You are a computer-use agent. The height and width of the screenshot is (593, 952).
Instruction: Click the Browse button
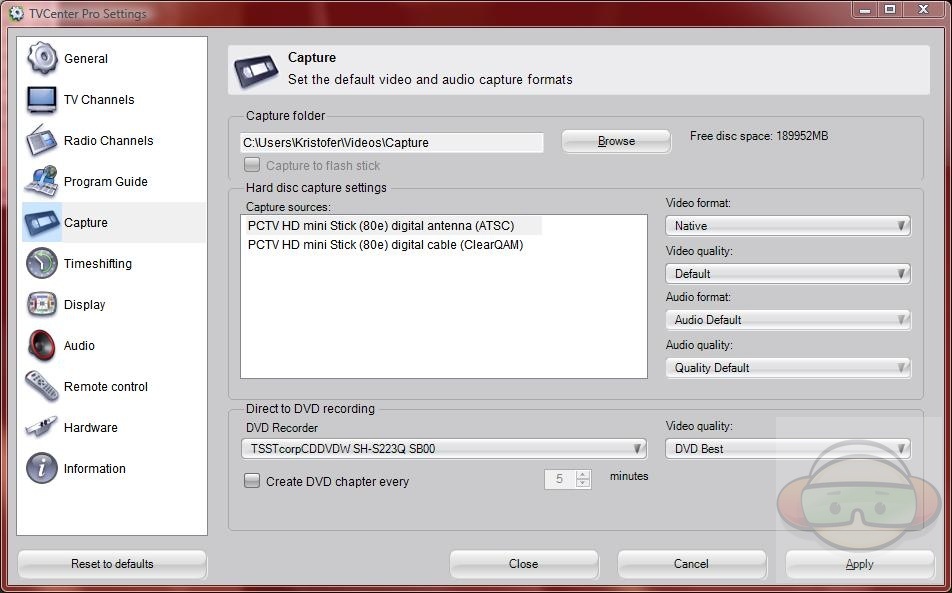616,141
